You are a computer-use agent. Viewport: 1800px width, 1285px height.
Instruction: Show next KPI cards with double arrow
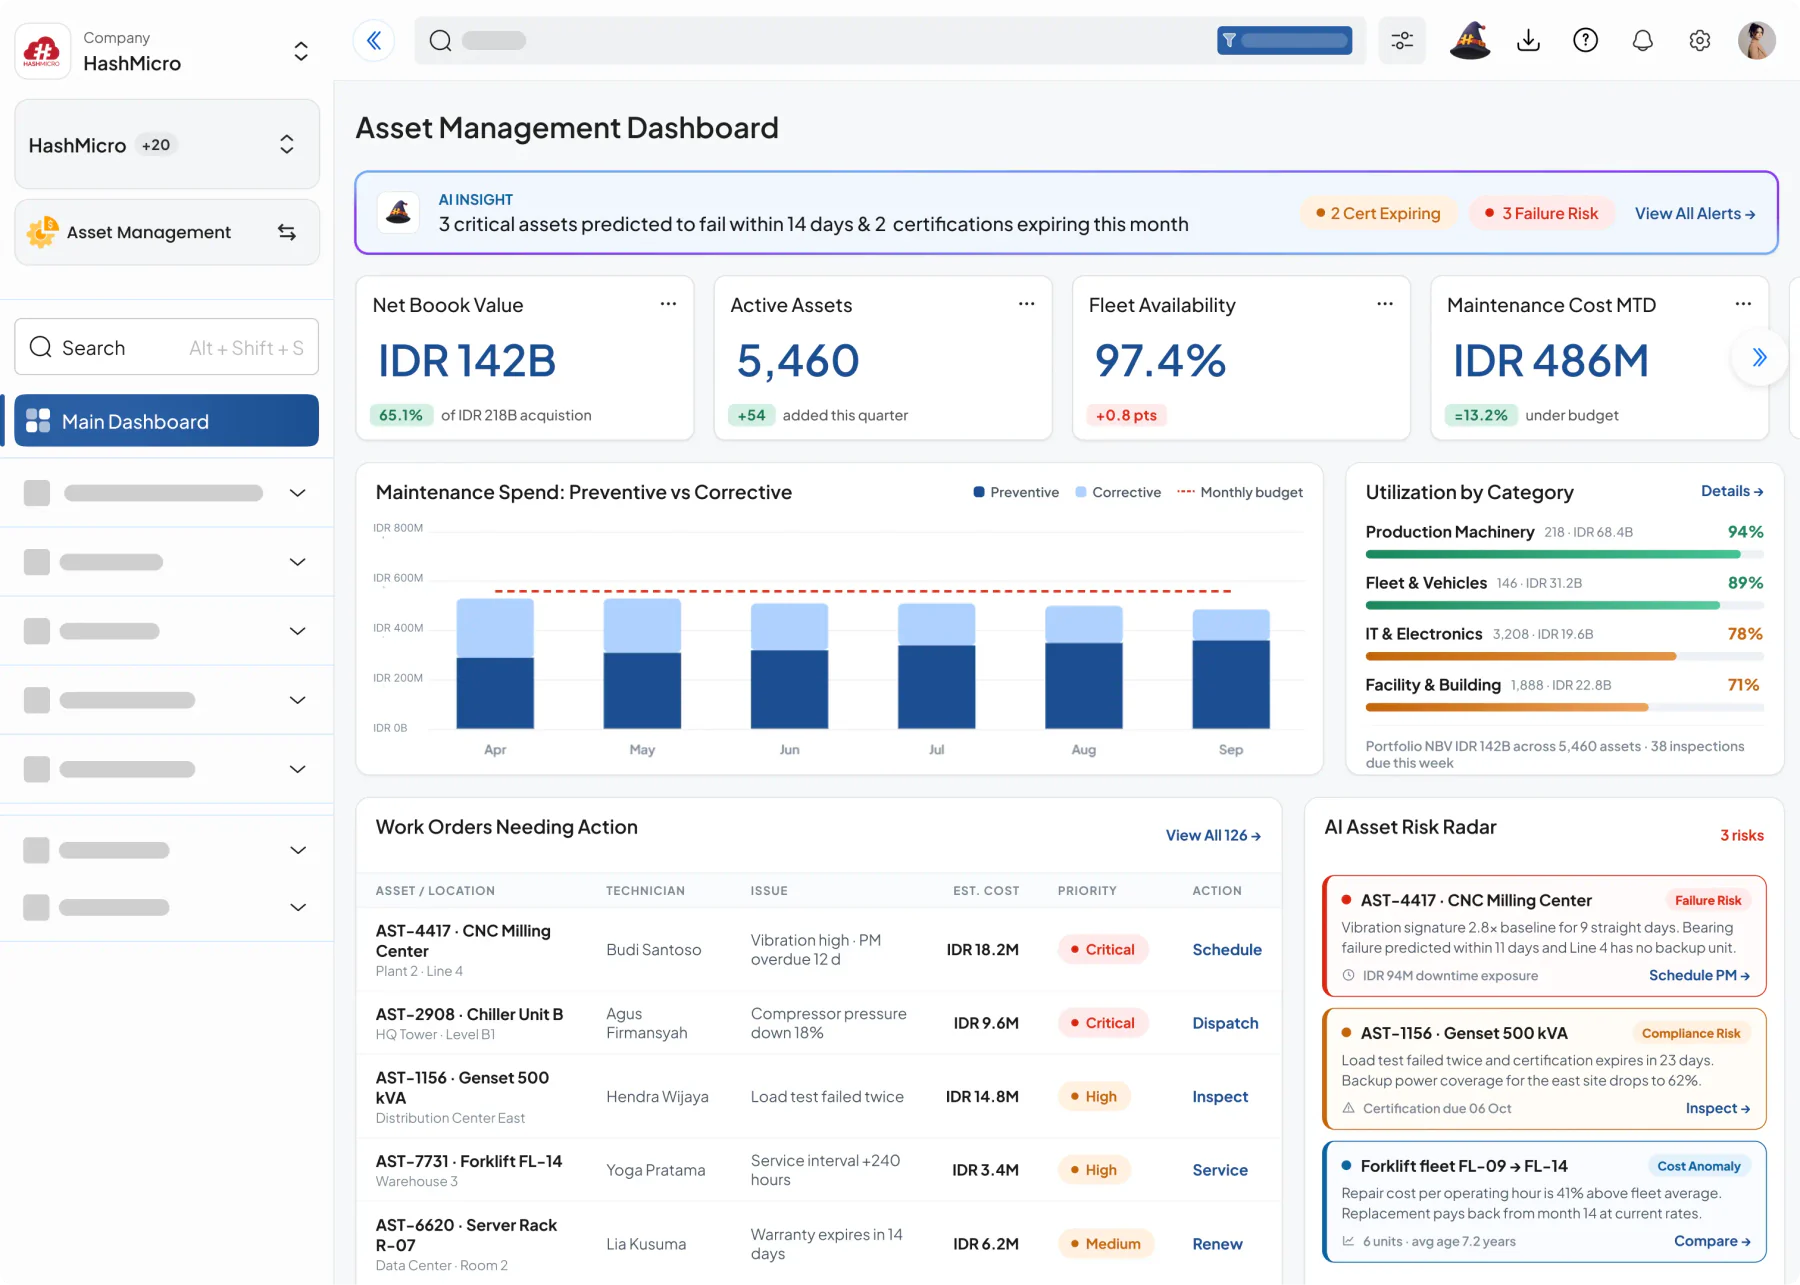[1759, 357]
